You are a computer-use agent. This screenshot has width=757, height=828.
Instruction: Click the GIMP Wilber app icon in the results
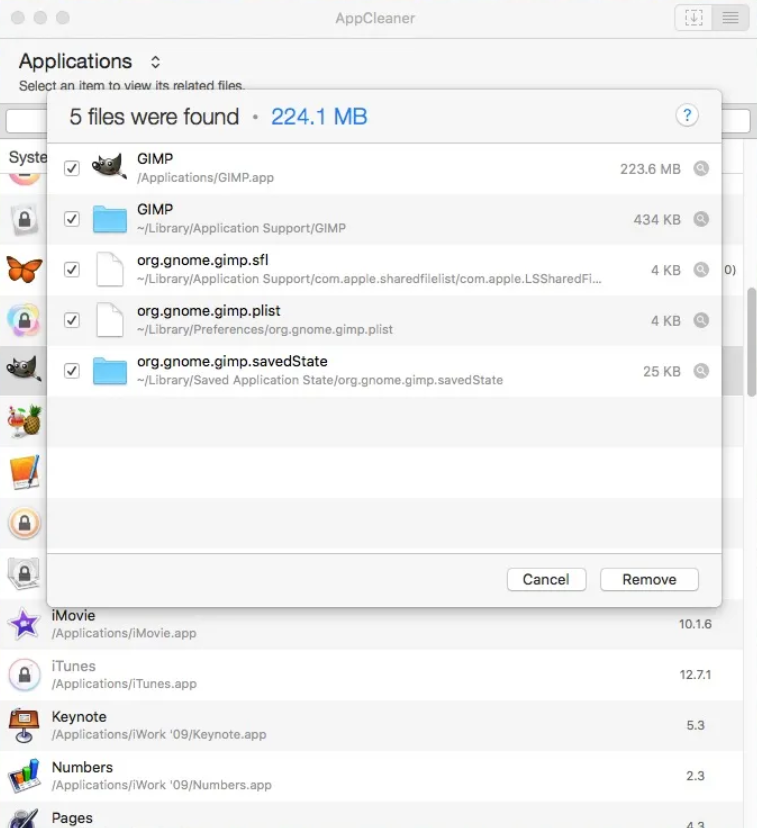(x=109, y=166)
